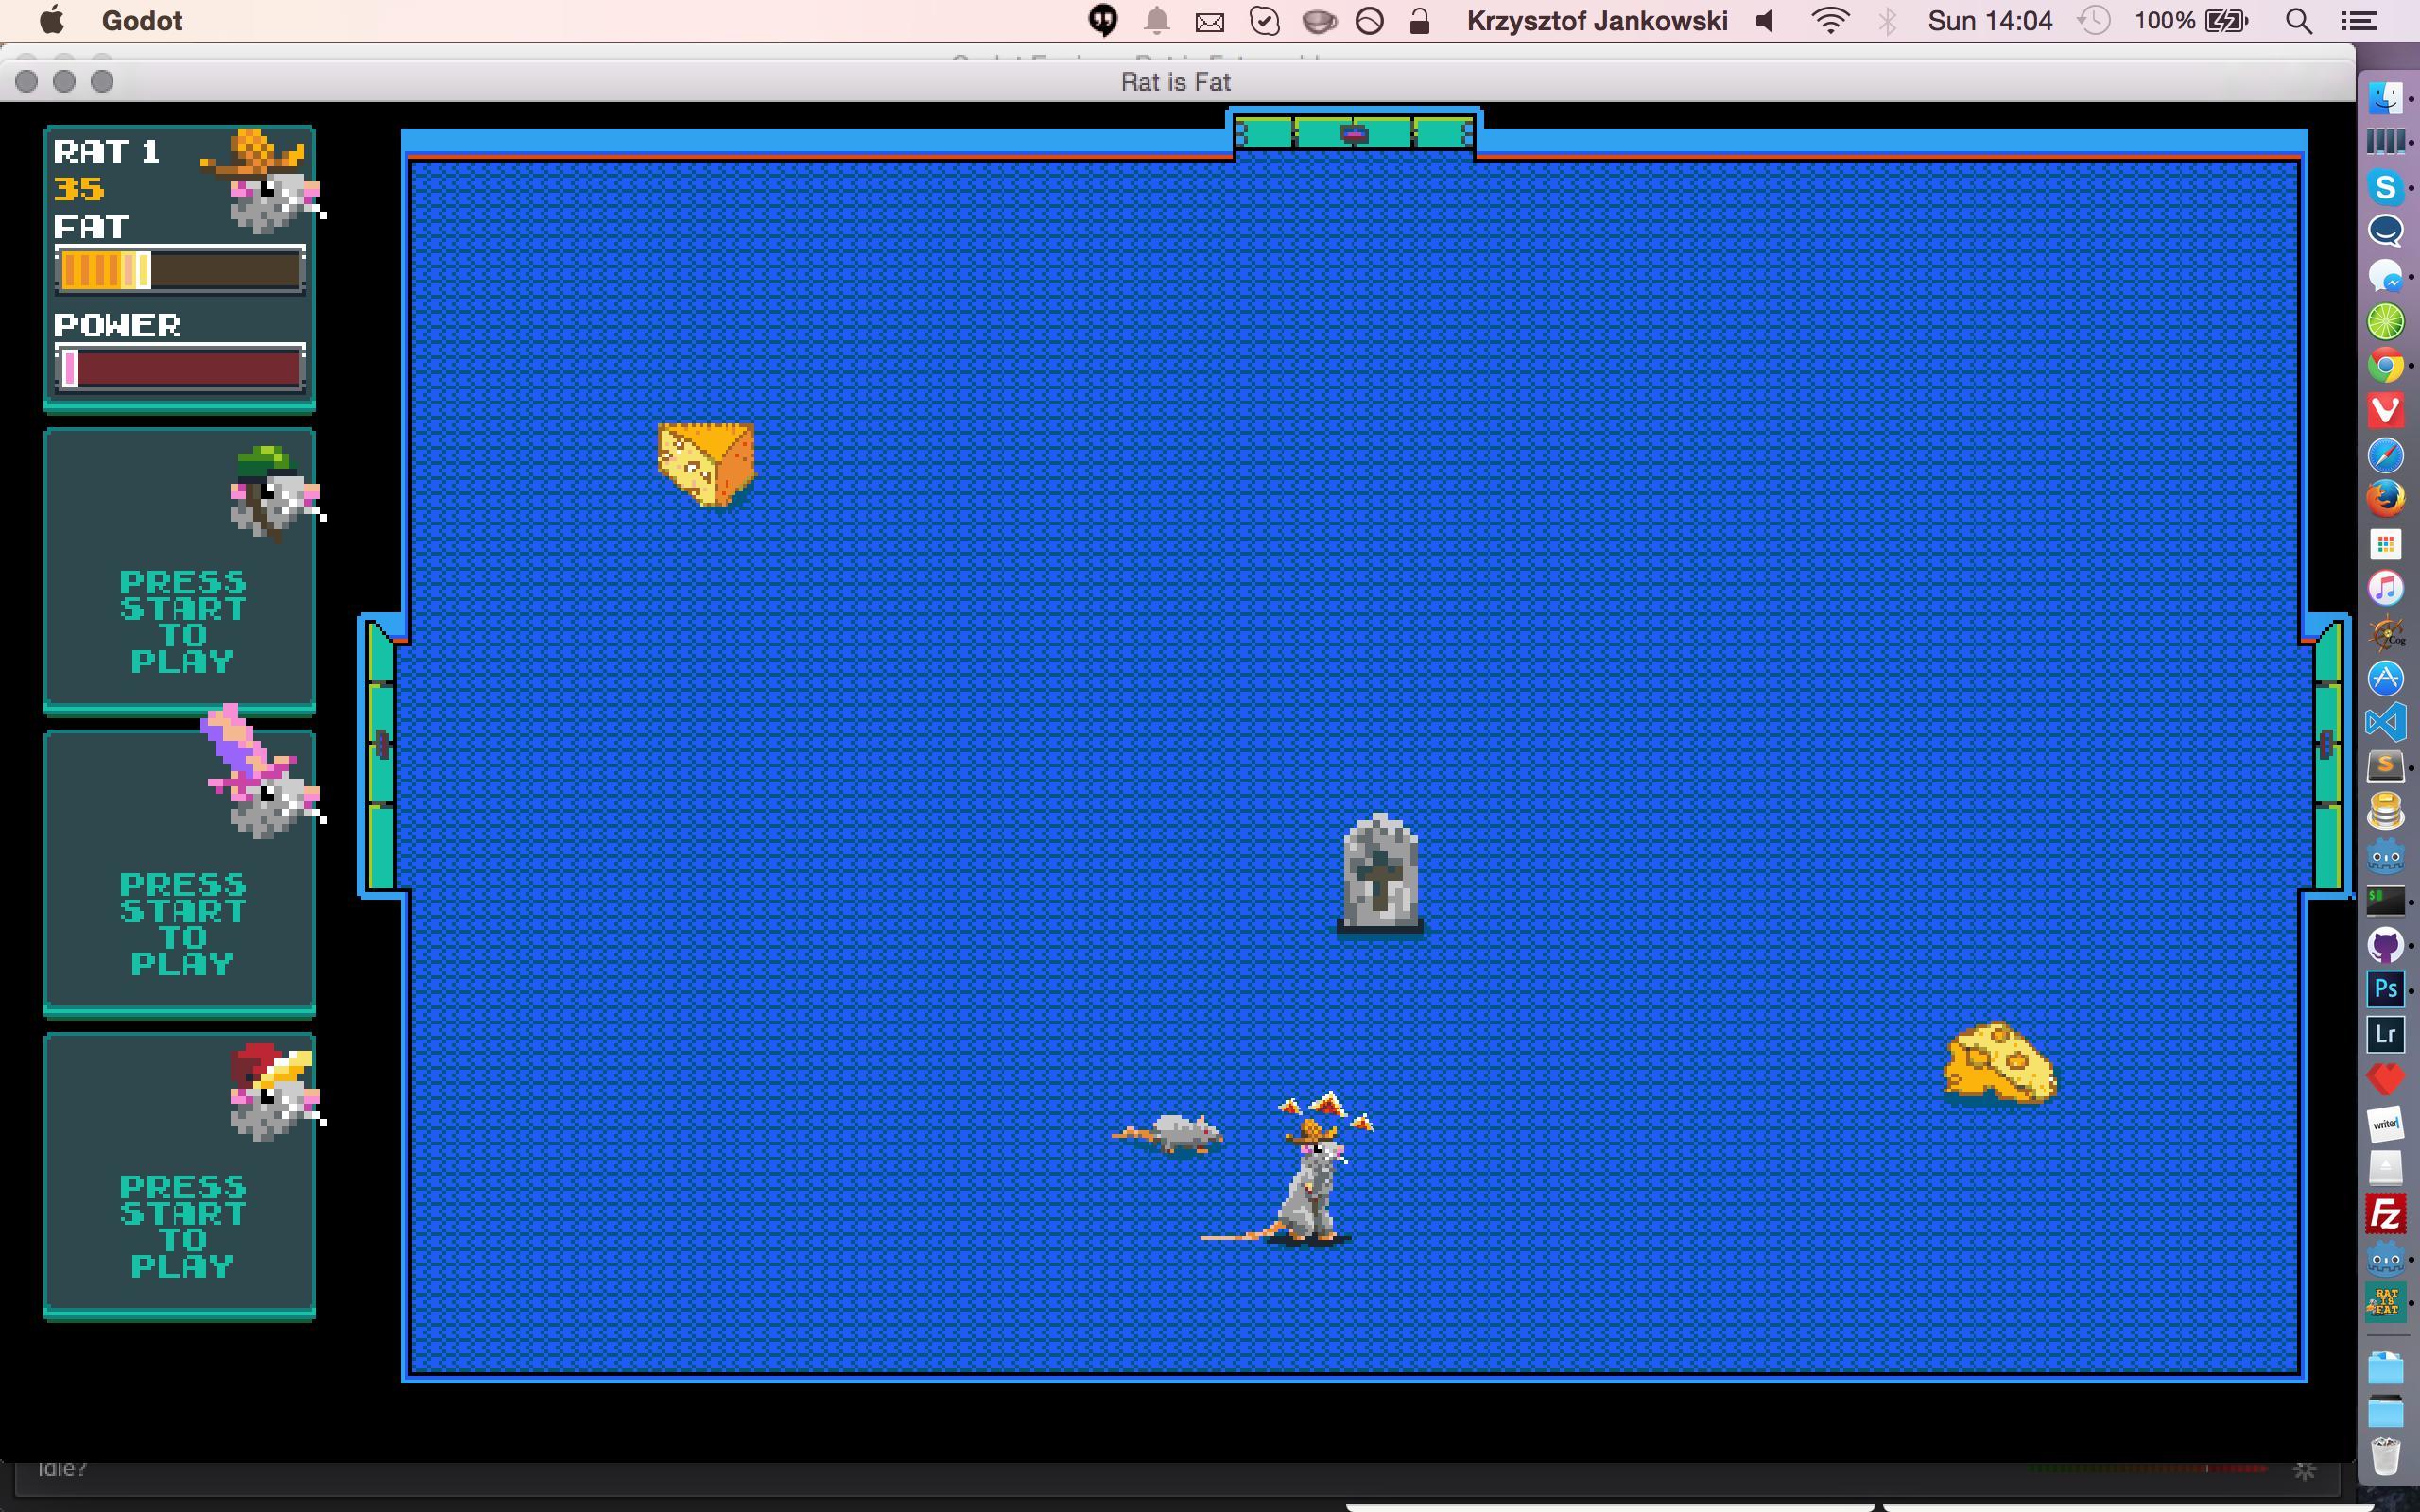Viewport: 2420px width, 1512px height.
Task: Click the red POWER meter bar
Action: (x=180, y=368)
